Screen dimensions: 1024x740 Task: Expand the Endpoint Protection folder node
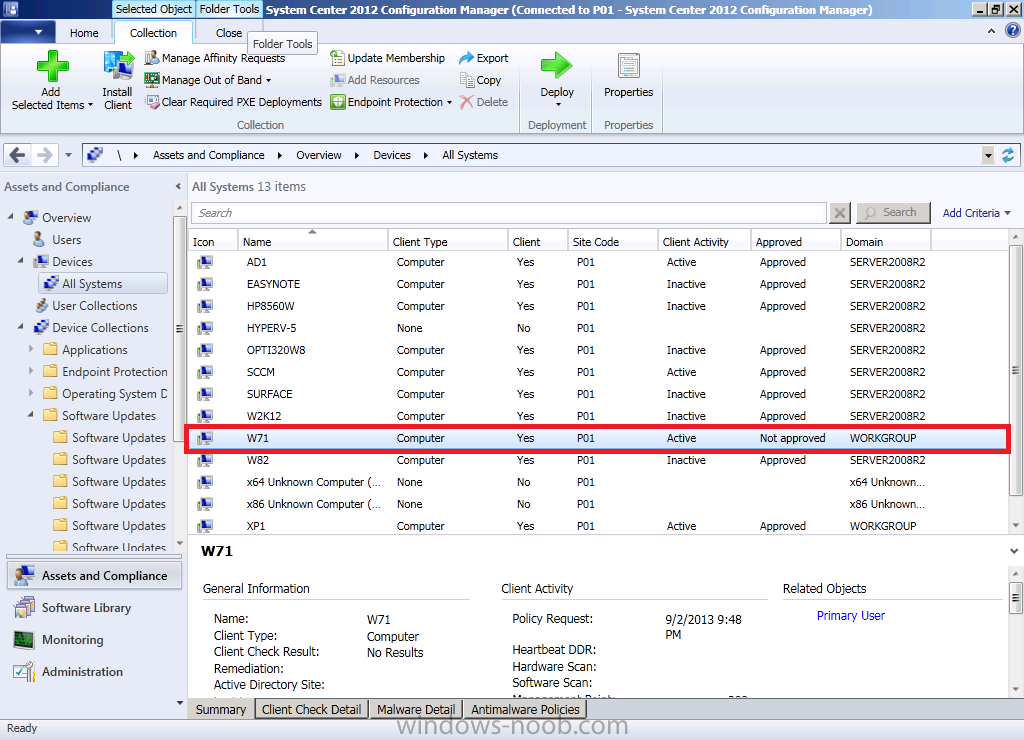pyautogui.click(x=31, y=371)
